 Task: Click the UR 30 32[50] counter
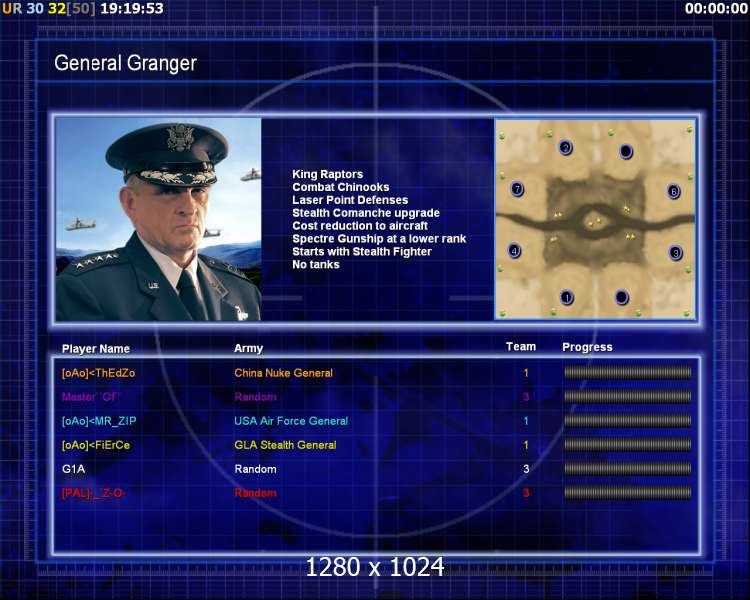[x=49, y=8]
